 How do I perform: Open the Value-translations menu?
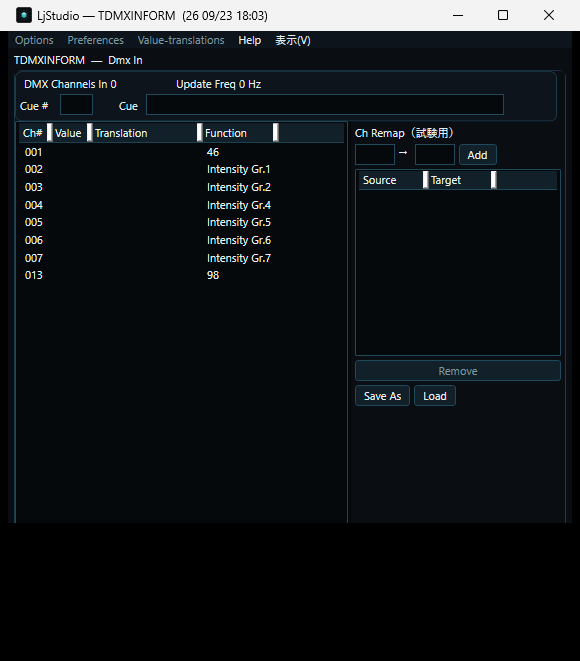coord(181,40)
